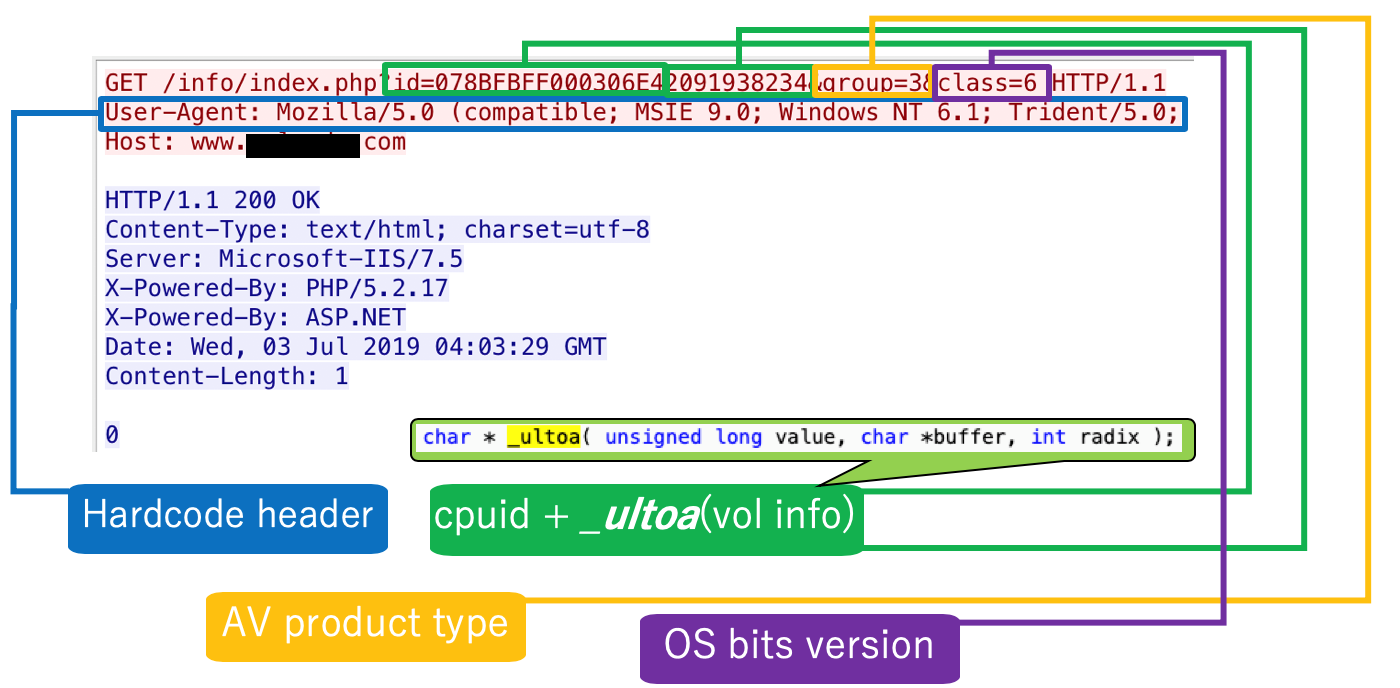Image resolution: width=1400 pixels, height=688 pixels.
Task: Select the group=38 parameter in the URL
Action: 873,82
